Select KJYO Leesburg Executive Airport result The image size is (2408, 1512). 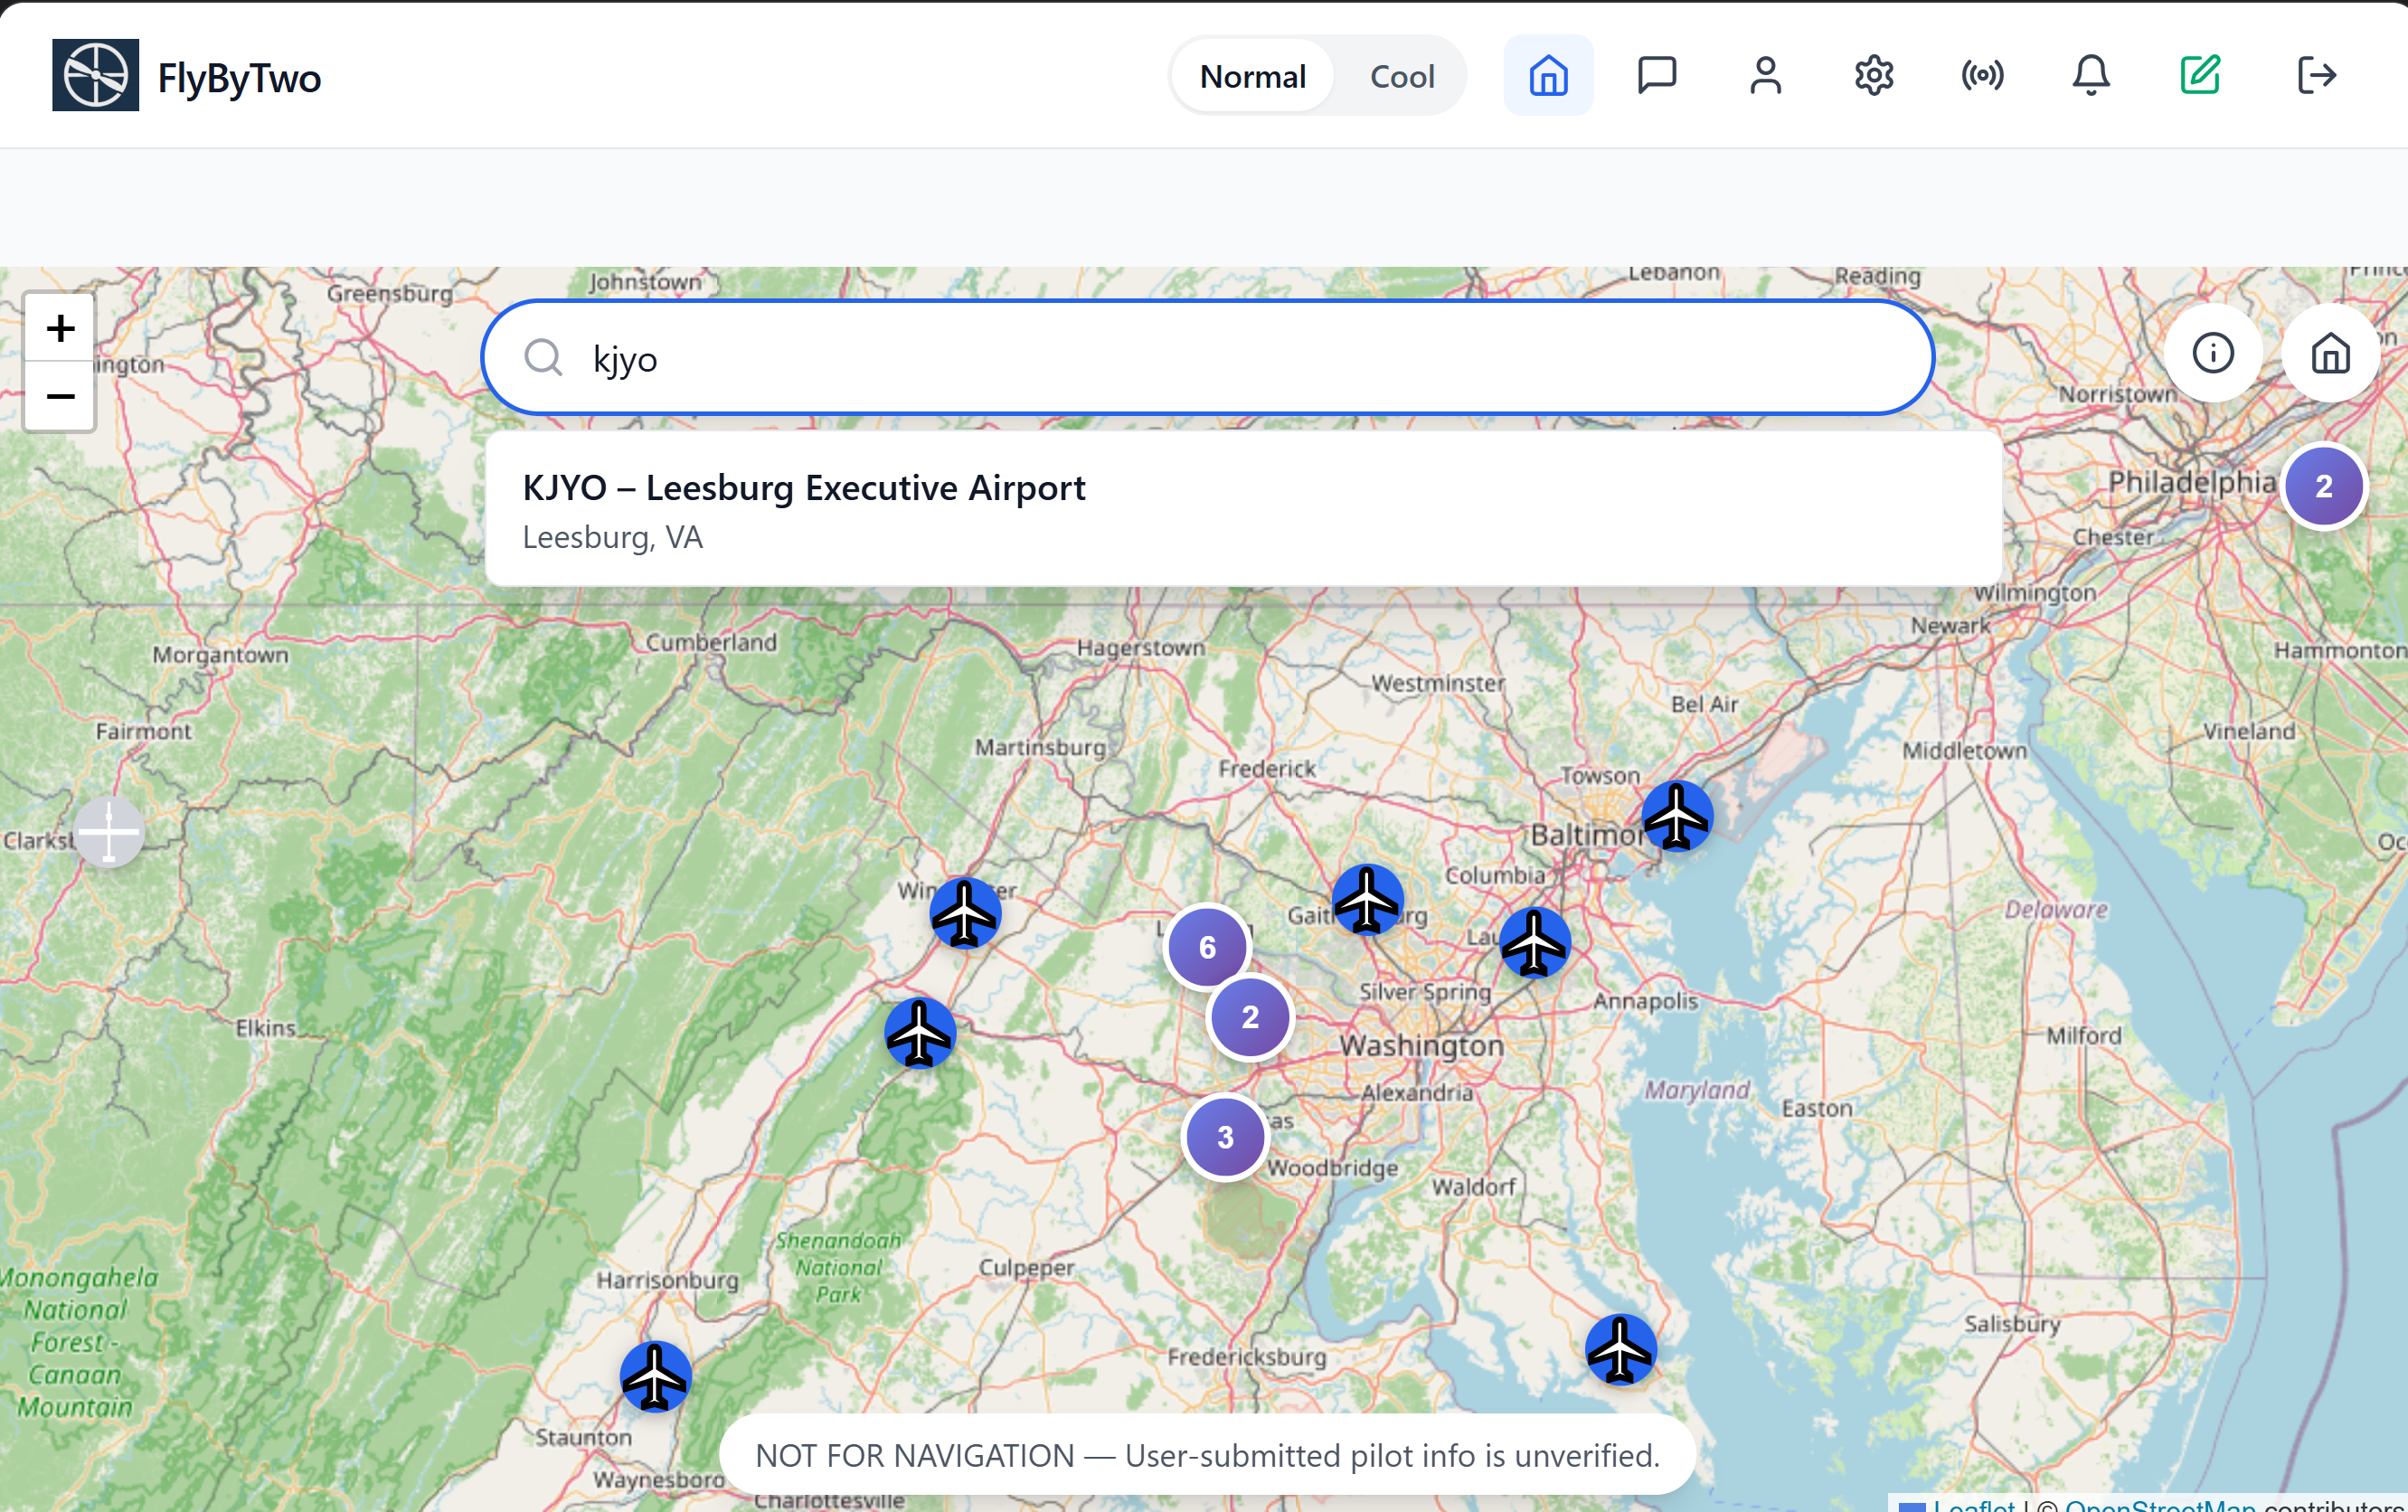click(1243, 509)
